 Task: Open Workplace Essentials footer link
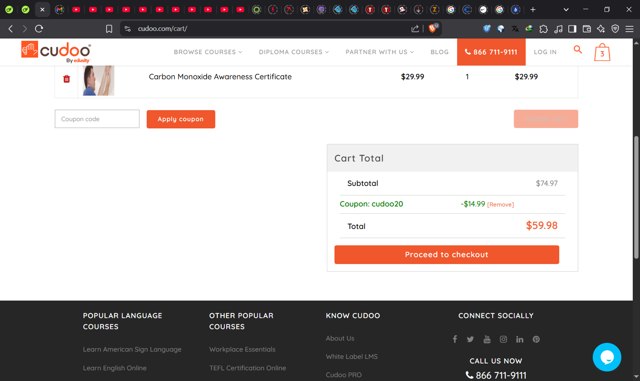click(x=242, y=350)
